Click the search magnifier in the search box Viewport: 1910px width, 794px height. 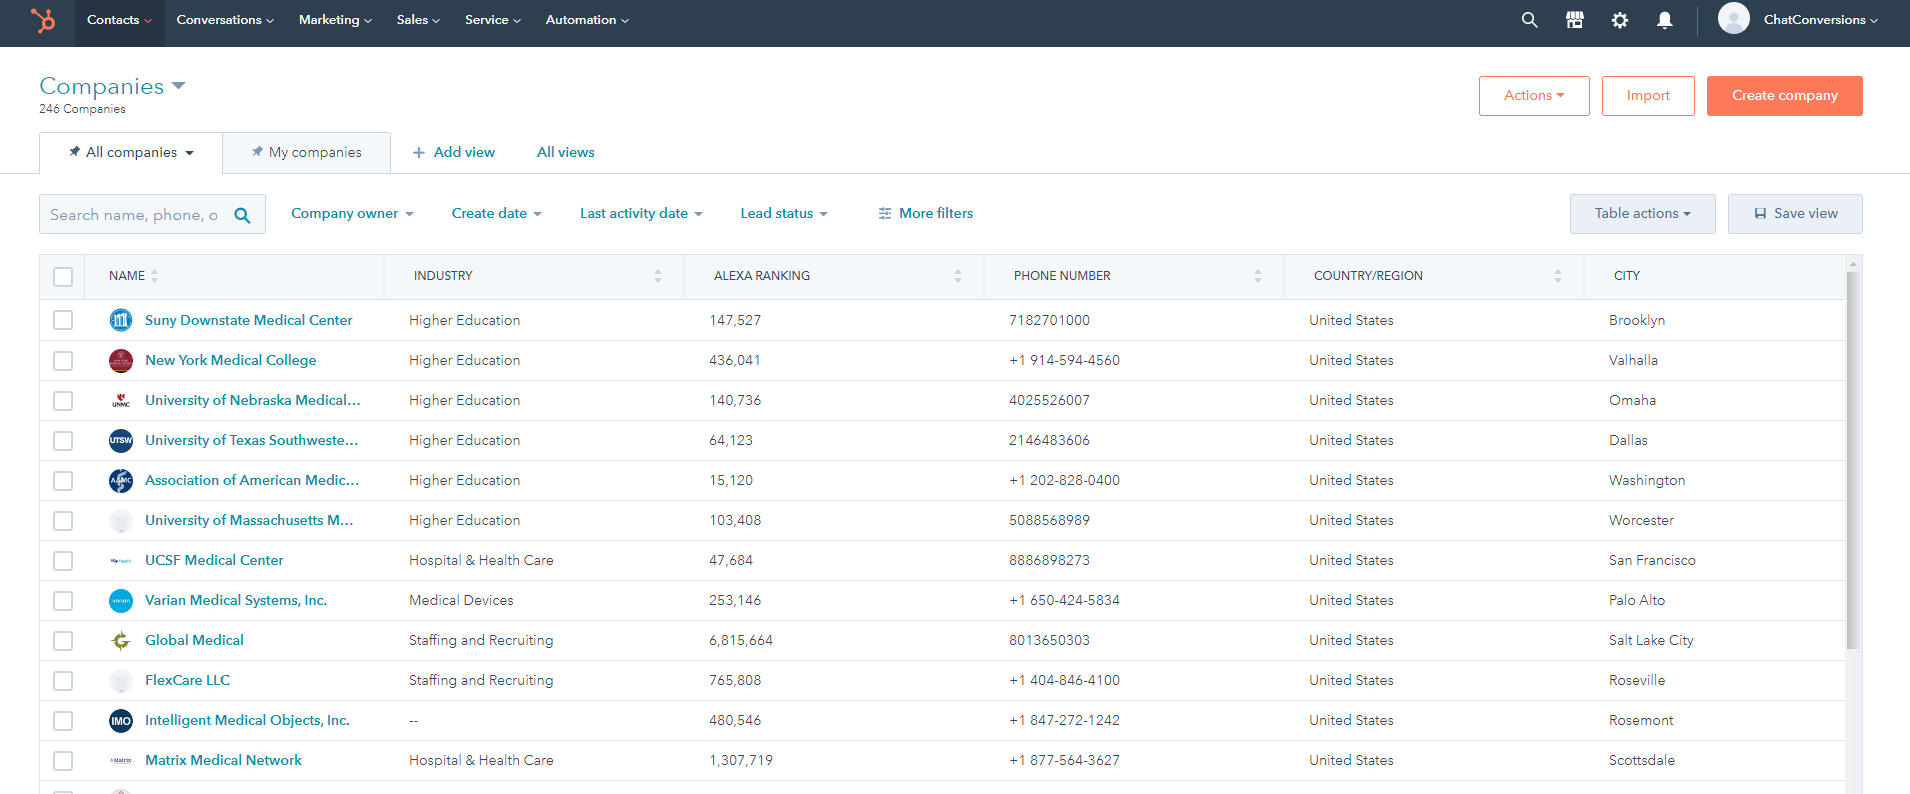(x=242, y=215)
